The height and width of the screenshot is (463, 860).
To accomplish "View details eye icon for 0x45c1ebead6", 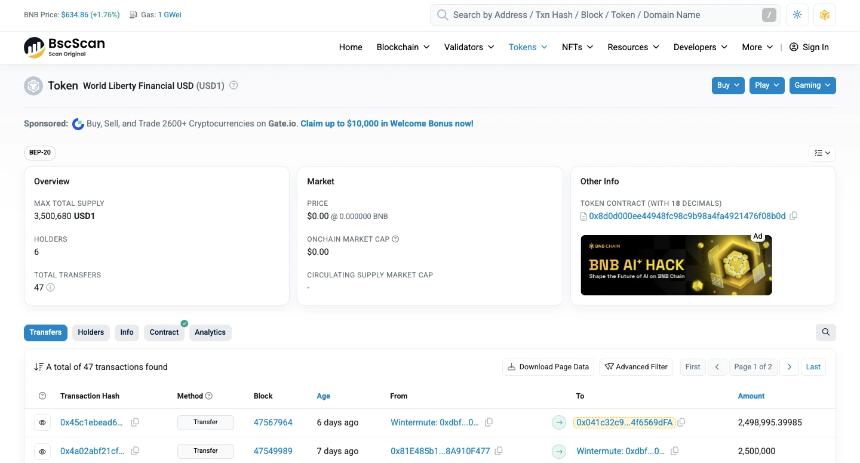I will pos(42,423).
